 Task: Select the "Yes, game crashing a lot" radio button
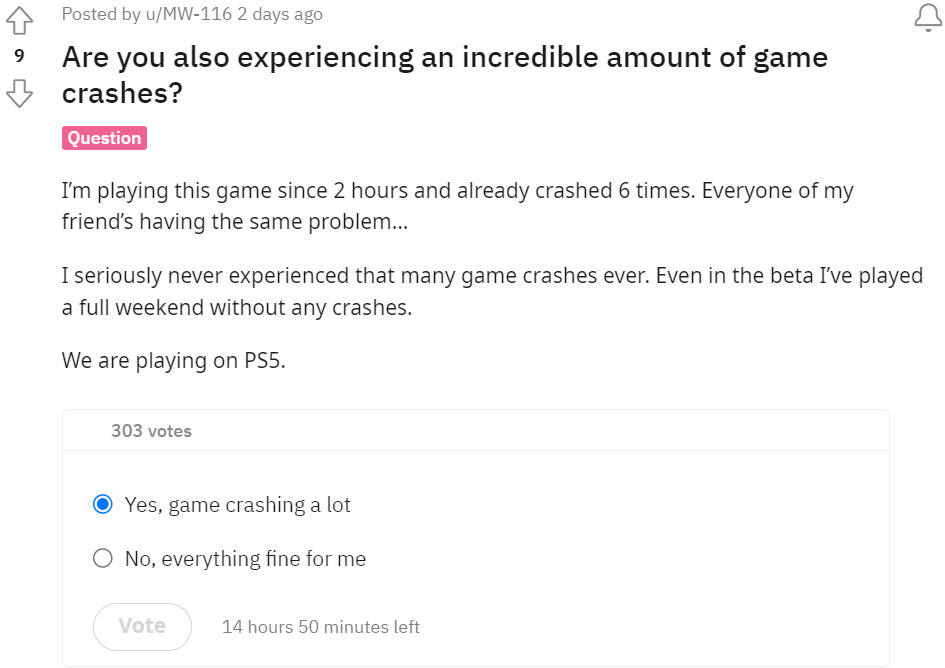point(102,505)
